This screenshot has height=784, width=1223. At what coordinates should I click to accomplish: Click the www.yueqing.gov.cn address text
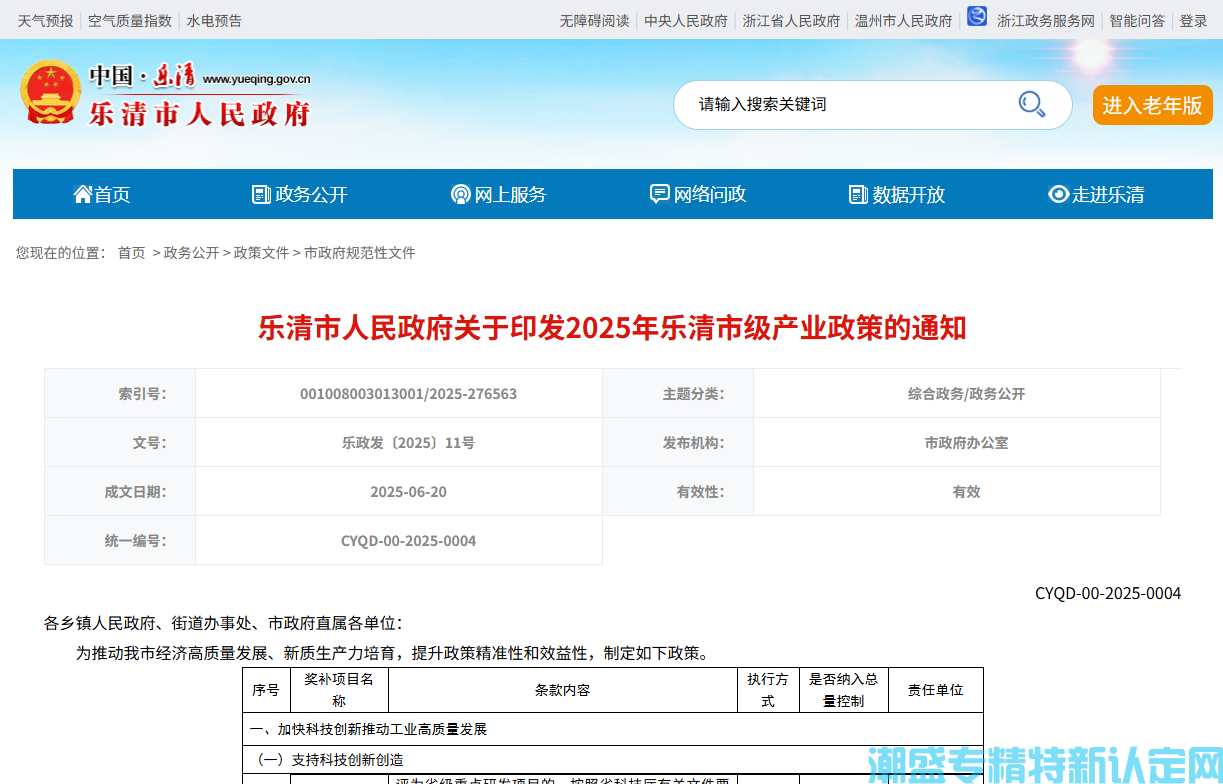click(x=257, y=79)
